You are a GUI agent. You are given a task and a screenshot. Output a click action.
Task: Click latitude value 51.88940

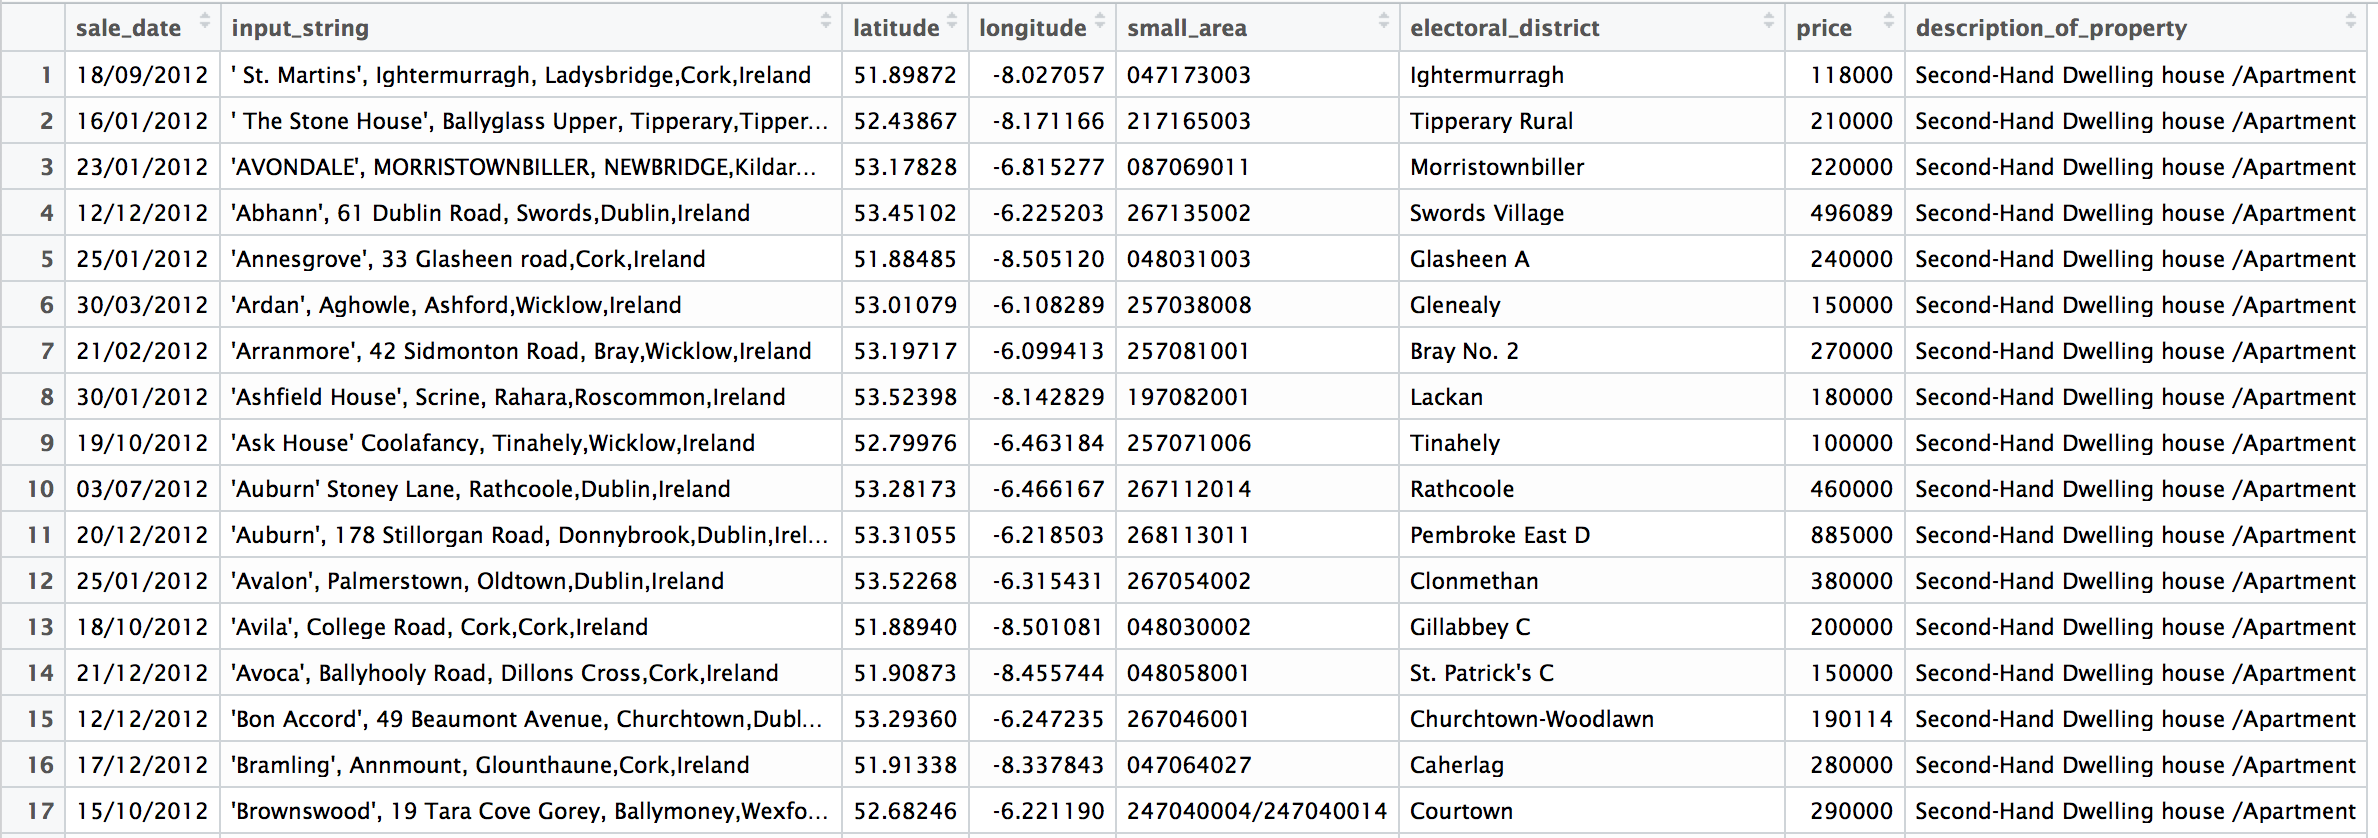coord(905,627)
